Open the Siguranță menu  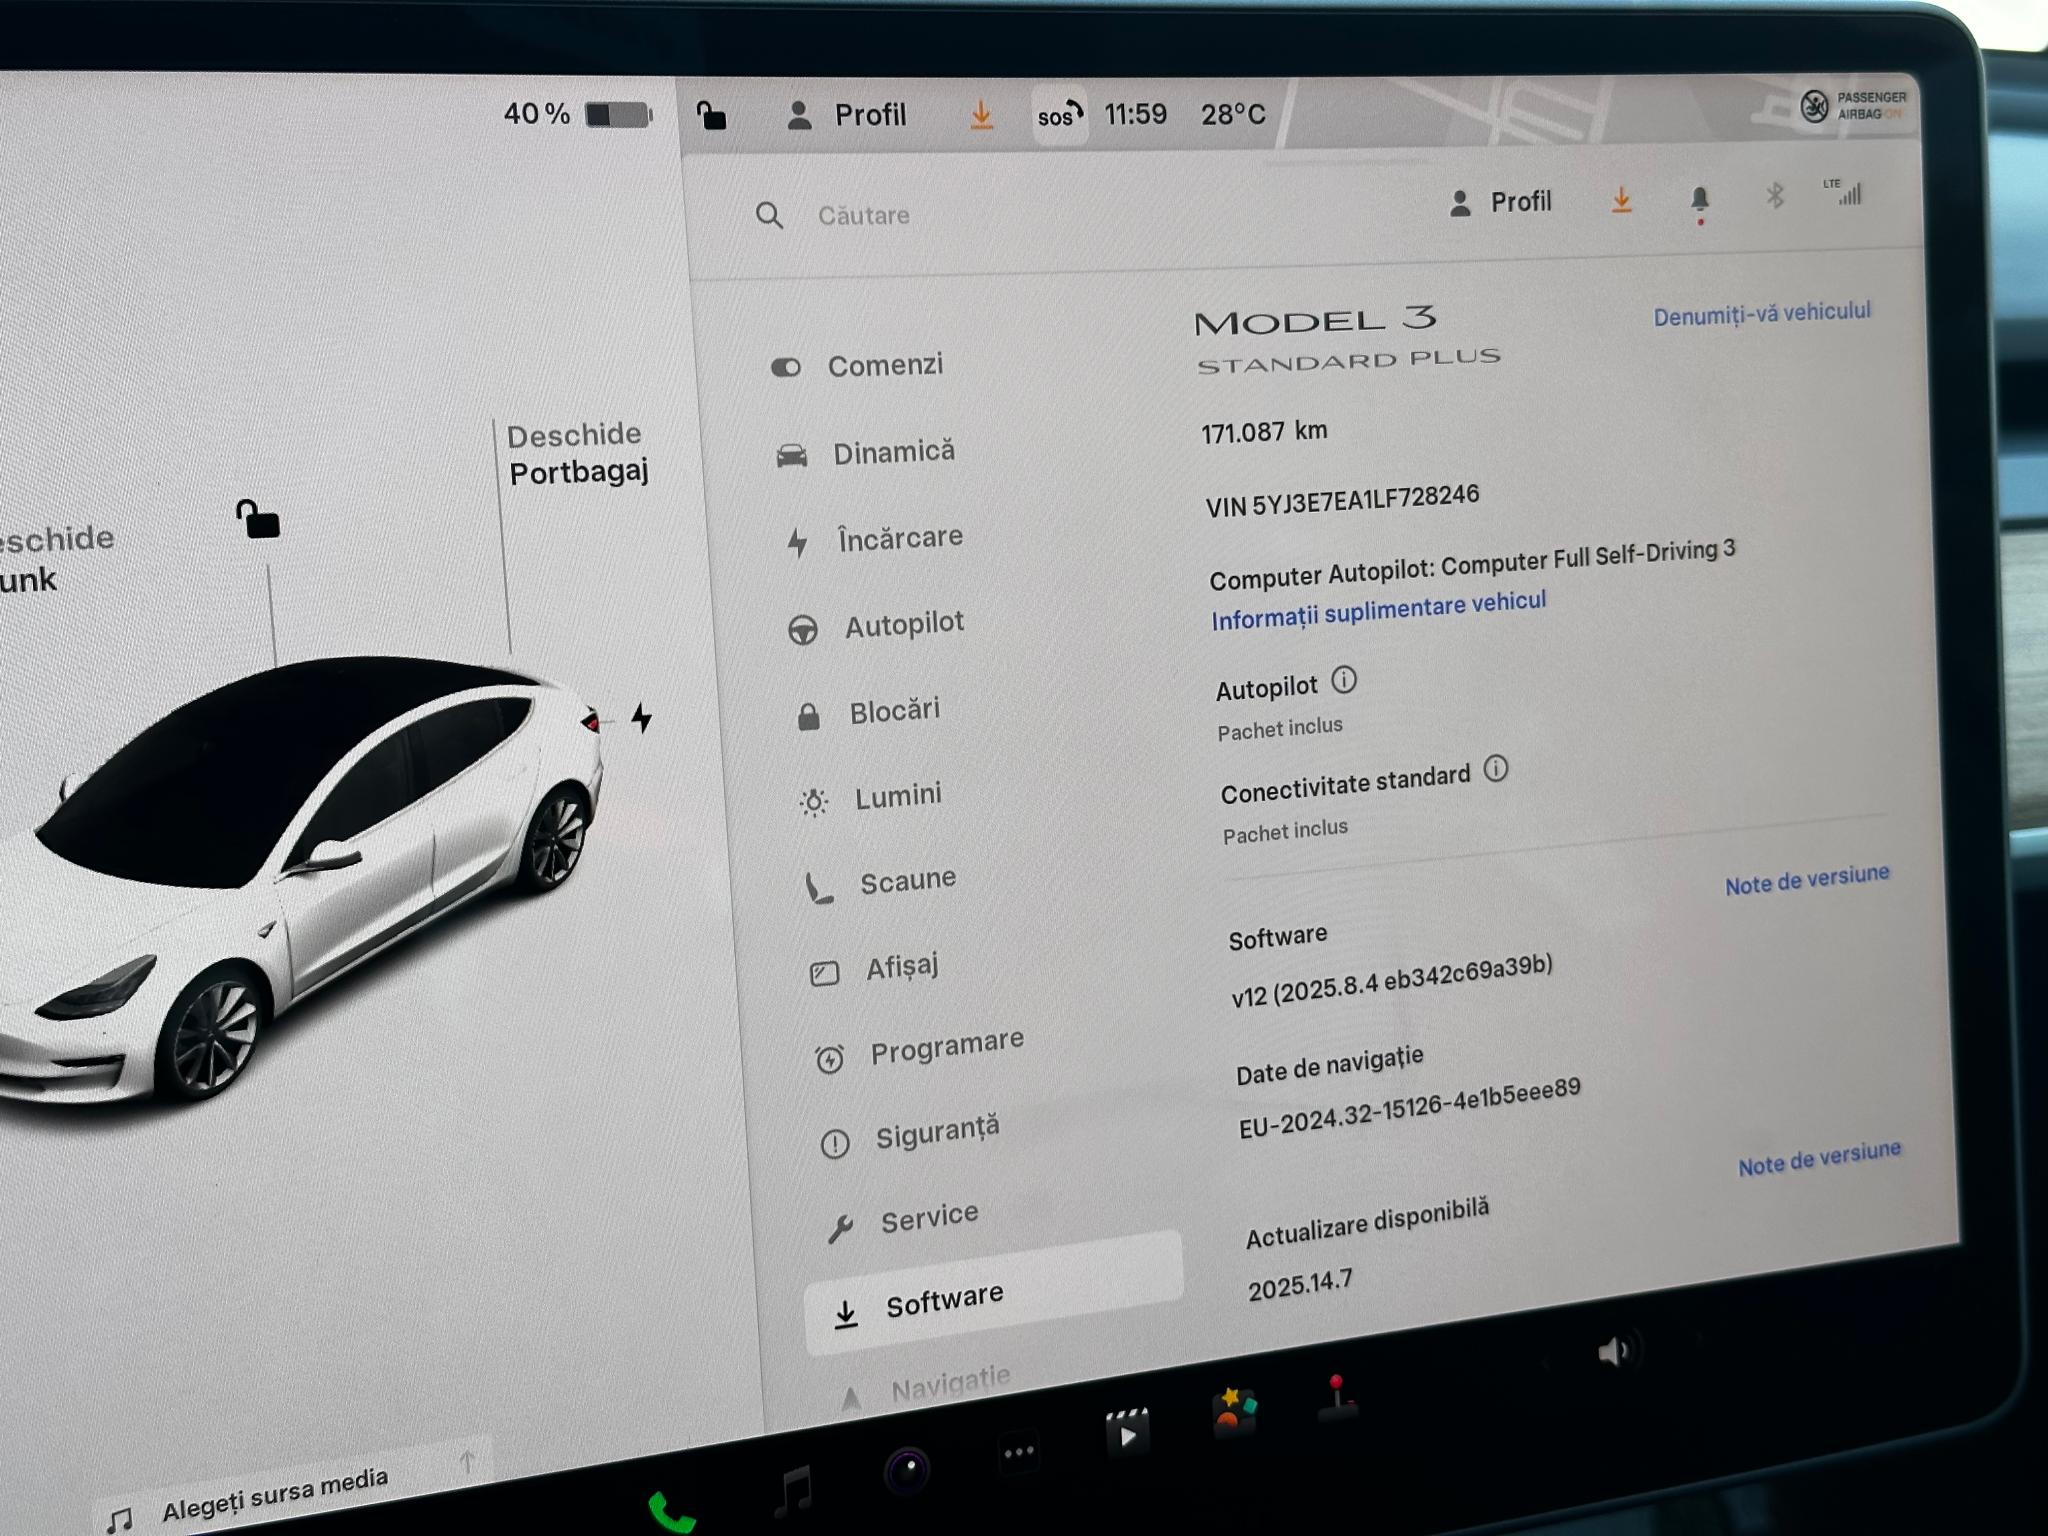[x=909, y=1135]
